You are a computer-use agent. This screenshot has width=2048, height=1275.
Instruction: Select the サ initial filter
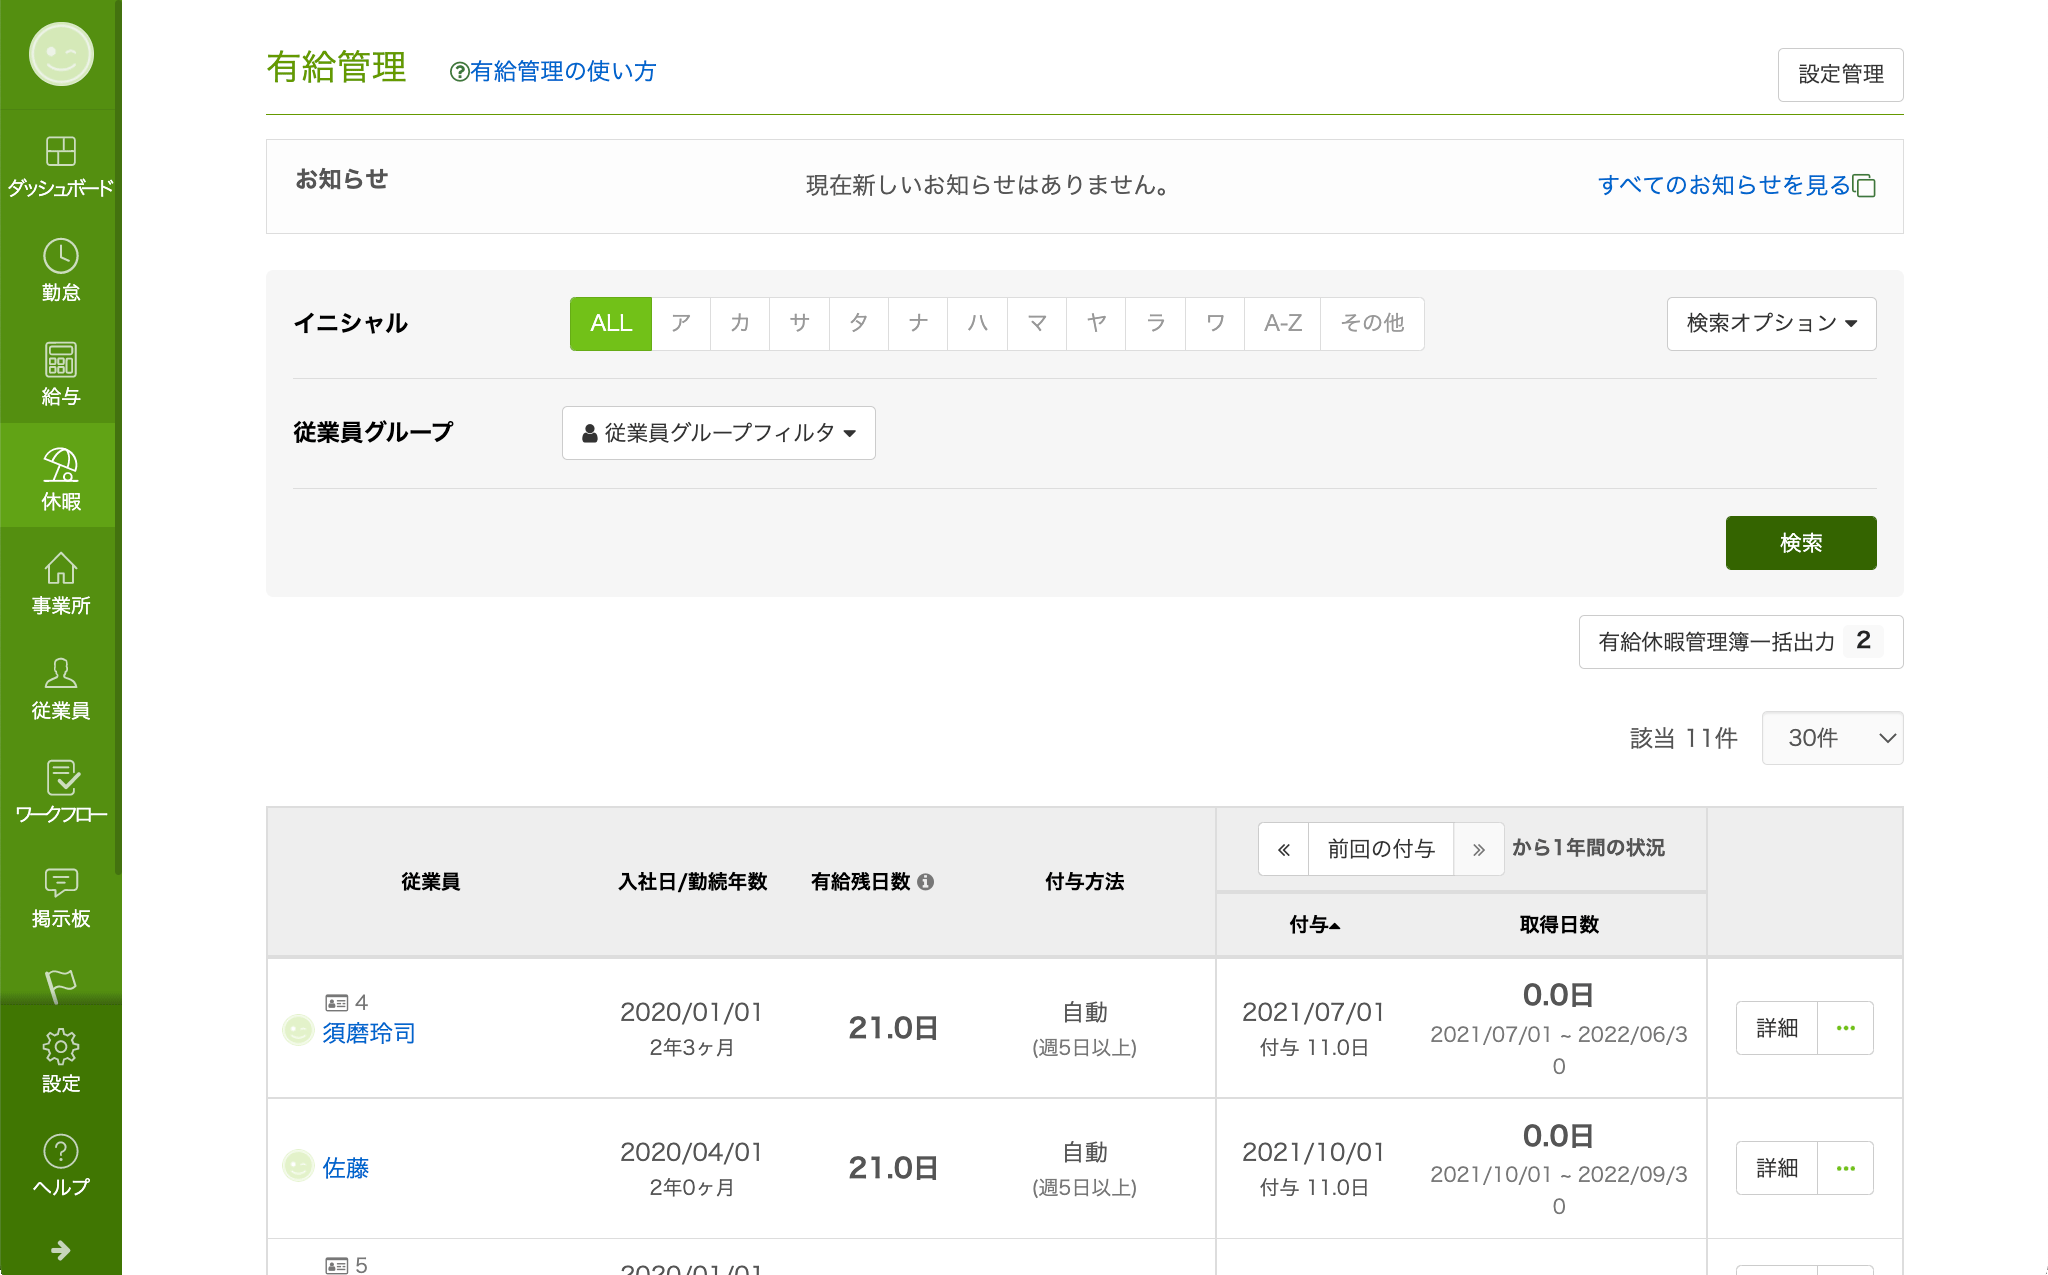[x=799, y=323]
